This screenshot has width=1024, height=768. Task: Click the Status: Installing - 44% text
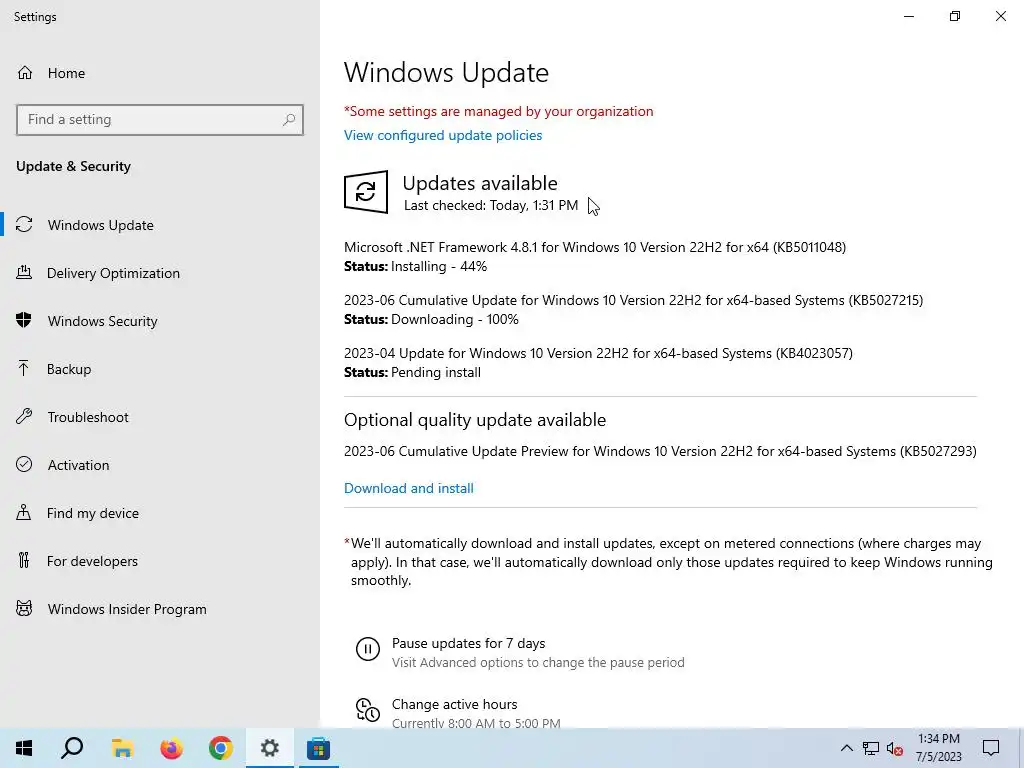(x=415, y=266)
